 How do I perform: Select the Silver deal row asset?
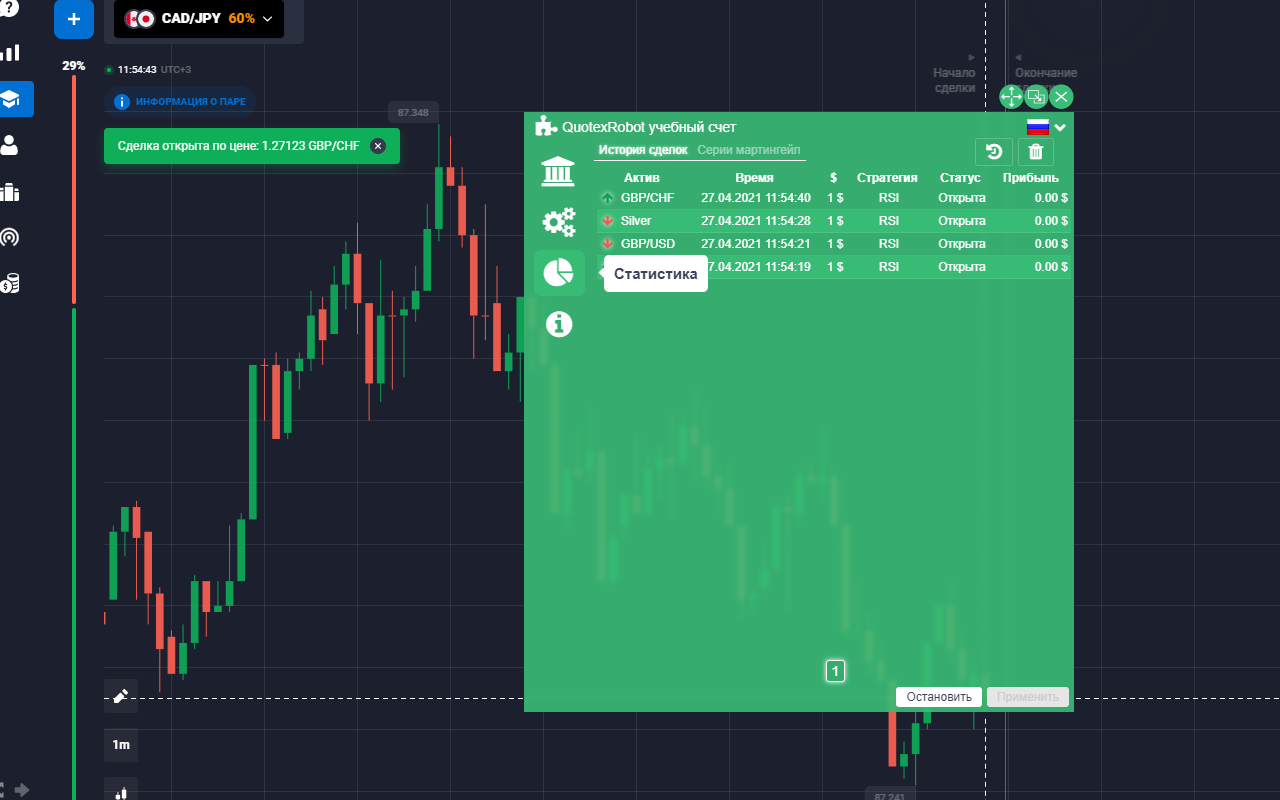coord(636,221)
